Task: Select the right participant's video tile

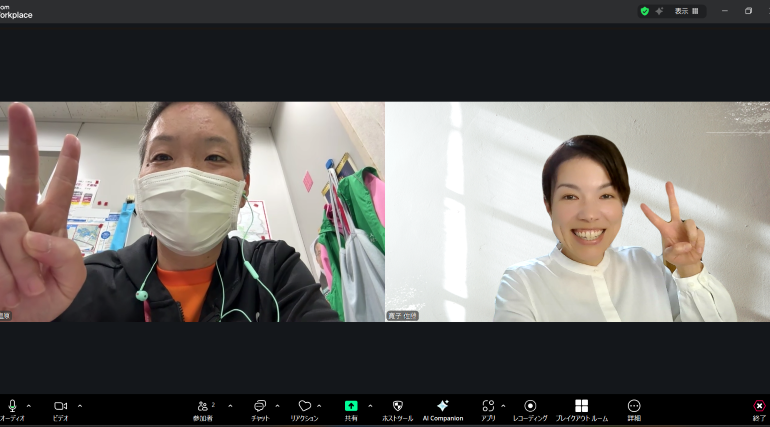Action: pos(577,211)
